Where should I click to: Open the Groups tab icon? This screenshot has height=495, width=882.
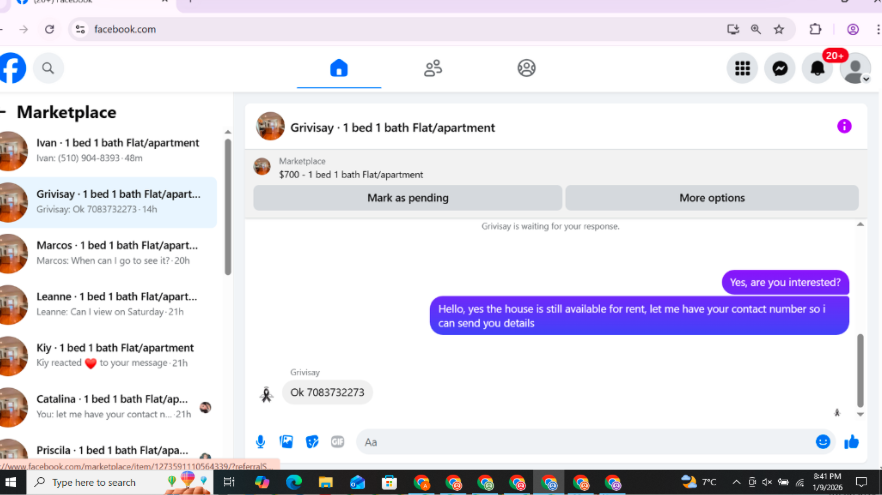(526, 68)
